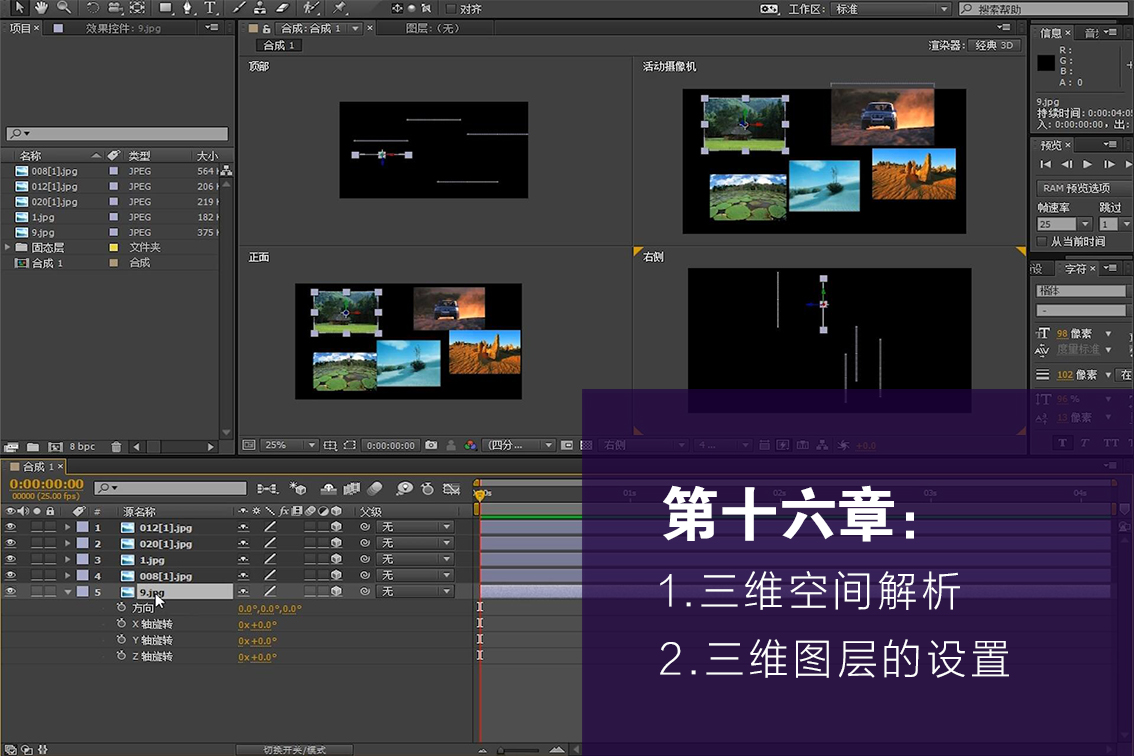Click the label color swatch of 012[1].jpg layer
The image size is (1134, 756).
coord(82,527)
